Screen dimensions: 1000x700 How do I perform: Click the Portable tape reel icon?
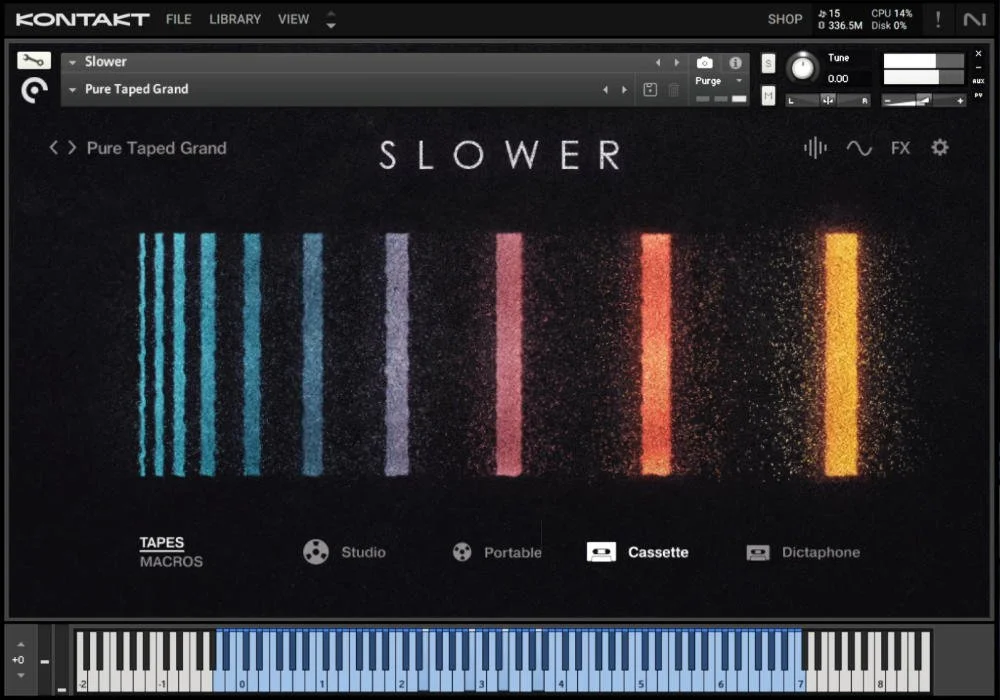pyautogui.click(x=462, y=552)
